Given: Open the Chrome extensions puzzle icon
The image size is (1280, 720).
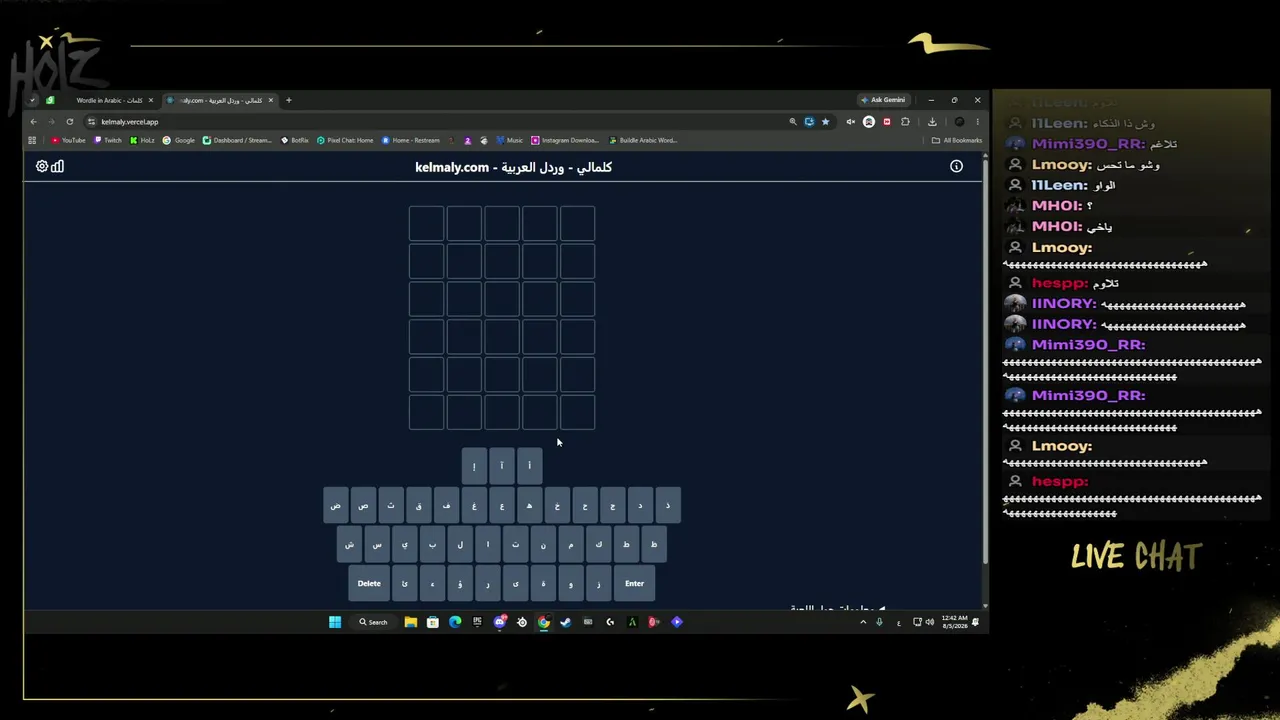Looking at the screenshot, I should (905, 122).
